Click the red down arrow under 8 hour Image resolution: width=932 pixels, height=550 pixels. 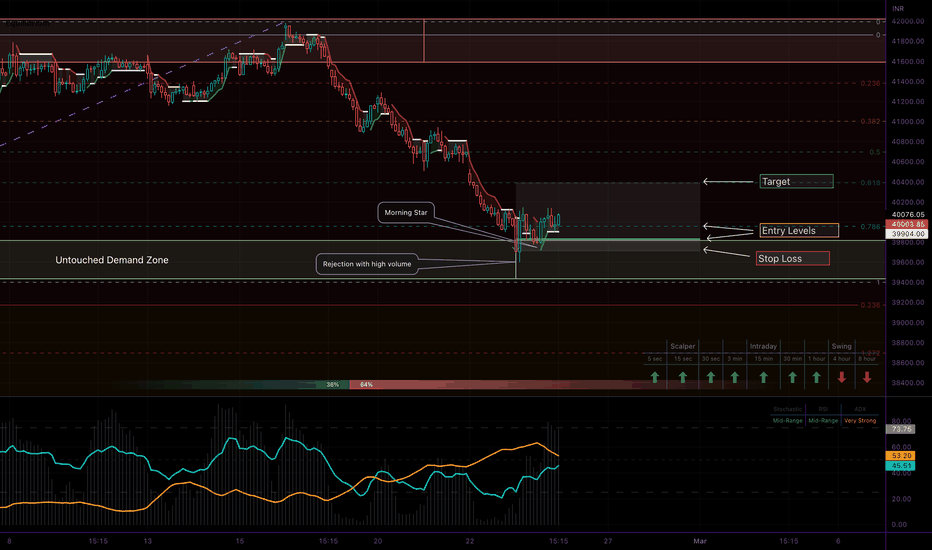pos(867,377)
